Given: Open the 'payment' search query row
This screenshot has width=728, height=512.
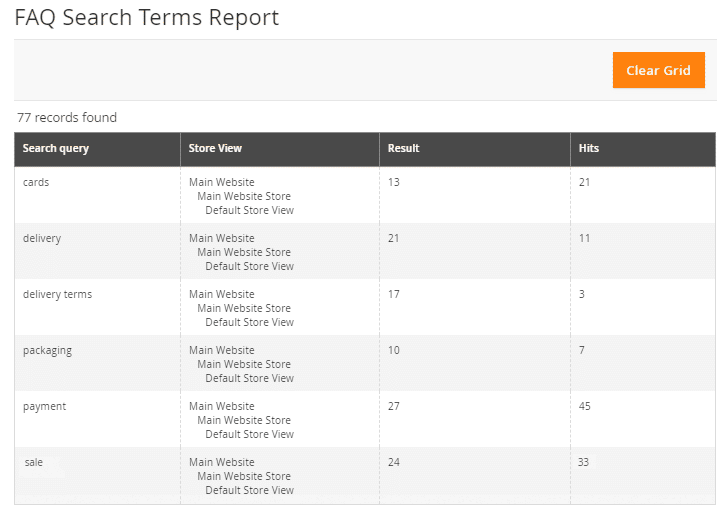Looking at the screenshot, I should [365, 419].
